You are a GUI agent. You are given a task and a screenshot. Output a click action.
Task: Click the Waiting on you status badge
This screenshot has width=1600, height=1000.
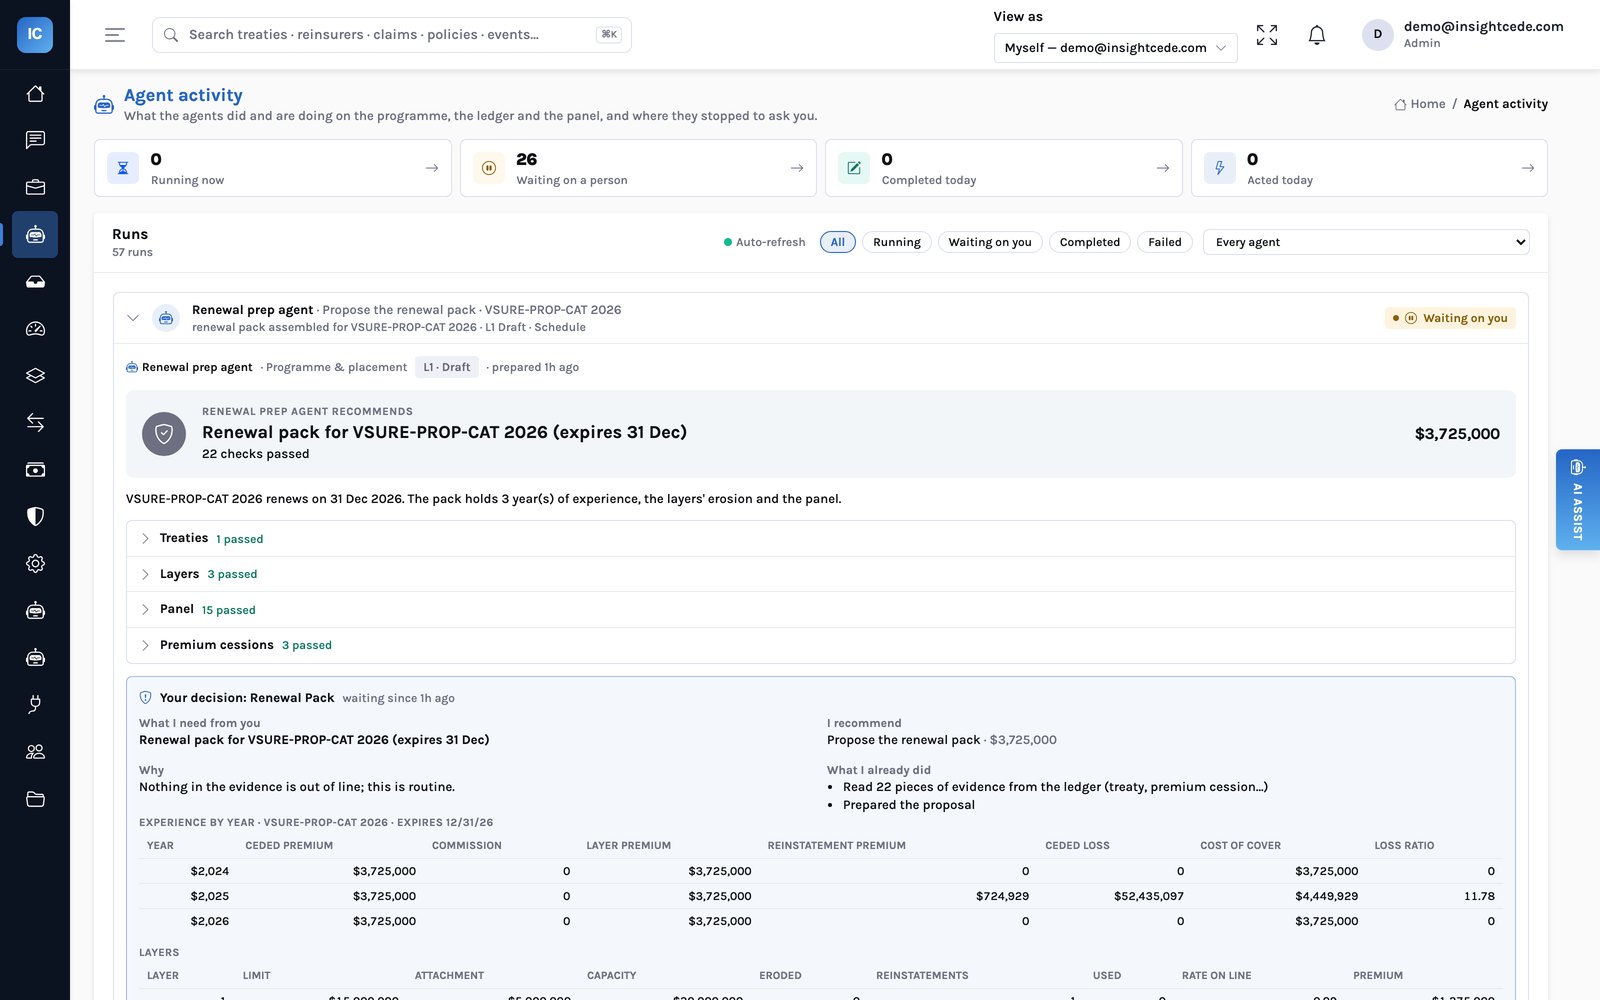click(x=1450, y=318)
